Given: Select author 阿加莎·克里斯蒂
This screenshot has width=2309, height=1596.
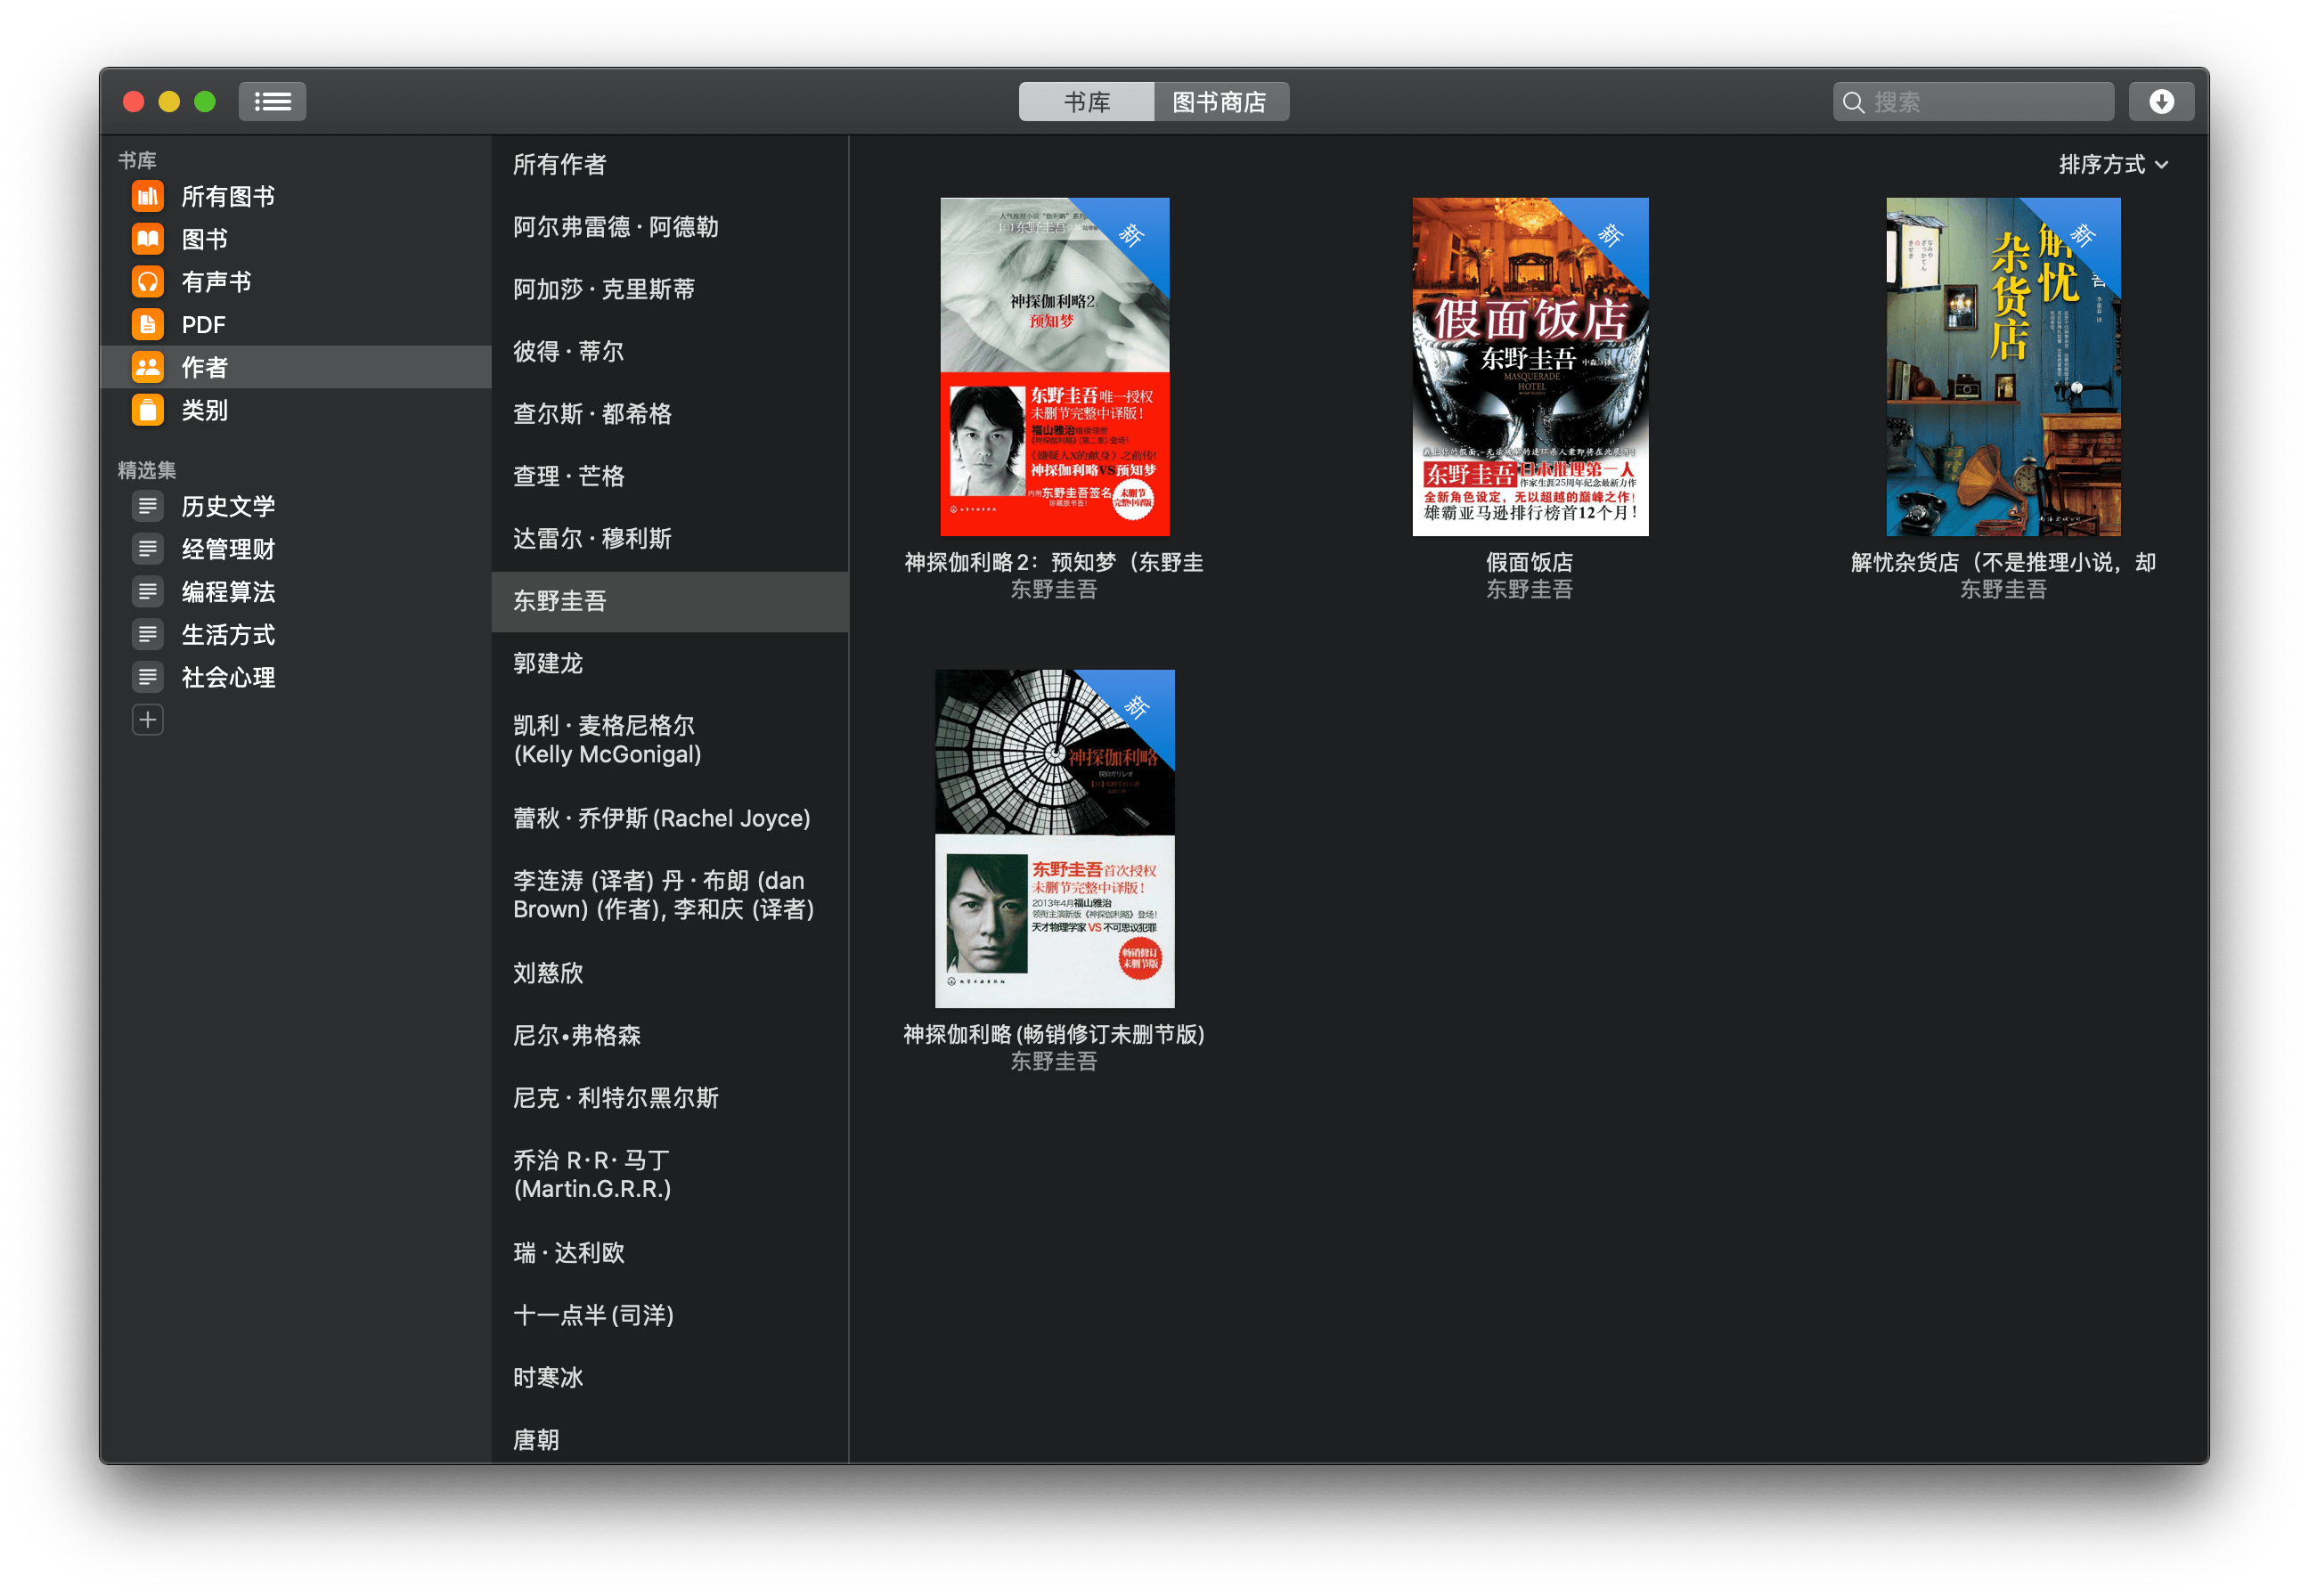Looking at the screenshot, I should click(x=670, y=289).
